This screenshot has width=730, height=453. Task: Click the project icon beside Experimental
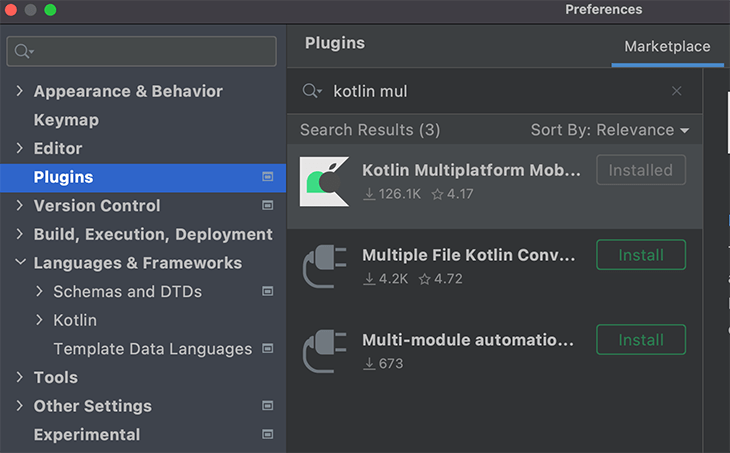coord(268,434)
